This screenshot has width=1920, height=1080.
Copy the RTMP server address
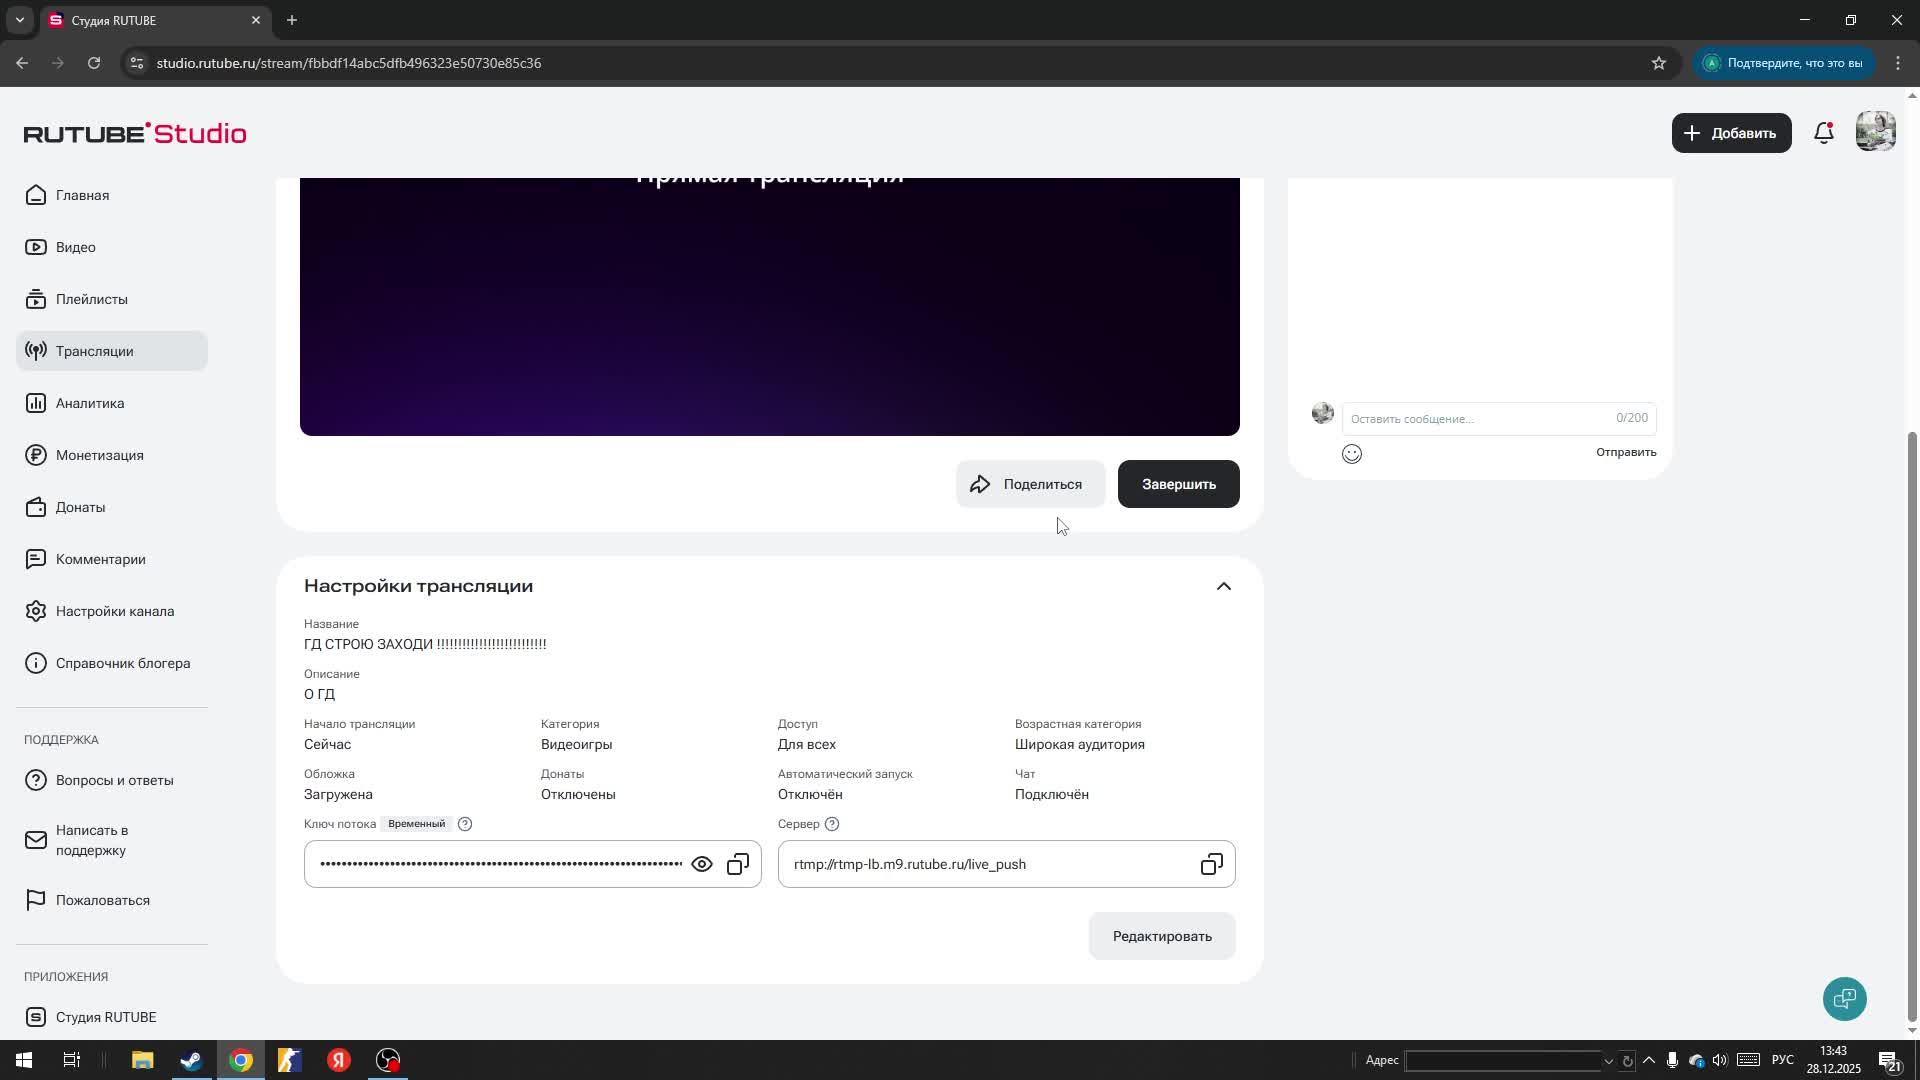pyautogui.click(x=1211, y=864)
